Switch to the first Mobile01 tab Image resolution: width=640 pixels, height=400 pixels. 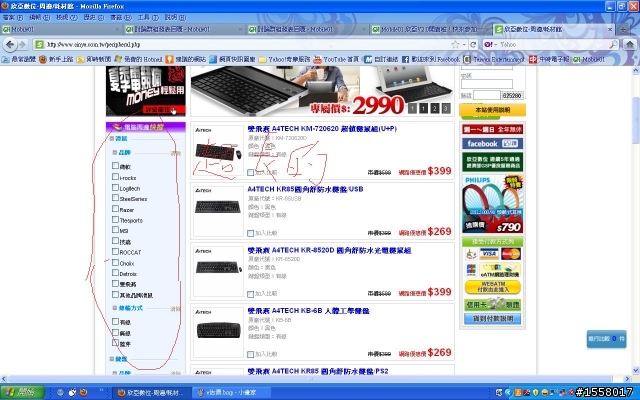(x=61, y=29)
